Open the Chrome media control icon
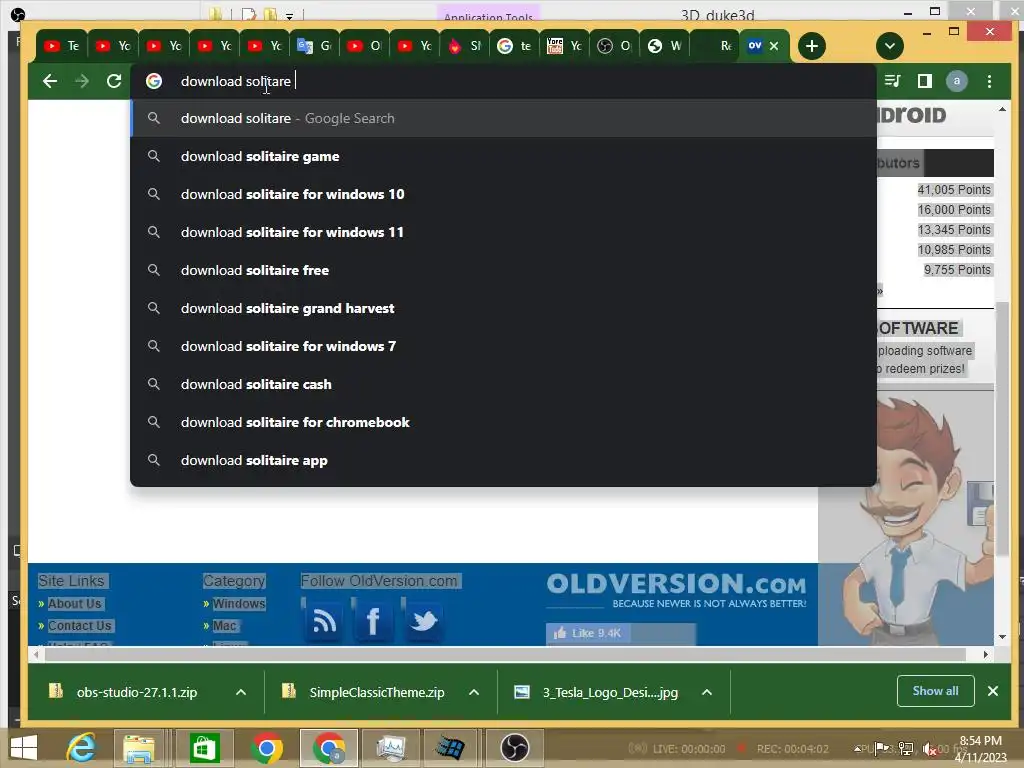Image resolution: width=1024 pixels, height=768 pixels. [892, 81]
